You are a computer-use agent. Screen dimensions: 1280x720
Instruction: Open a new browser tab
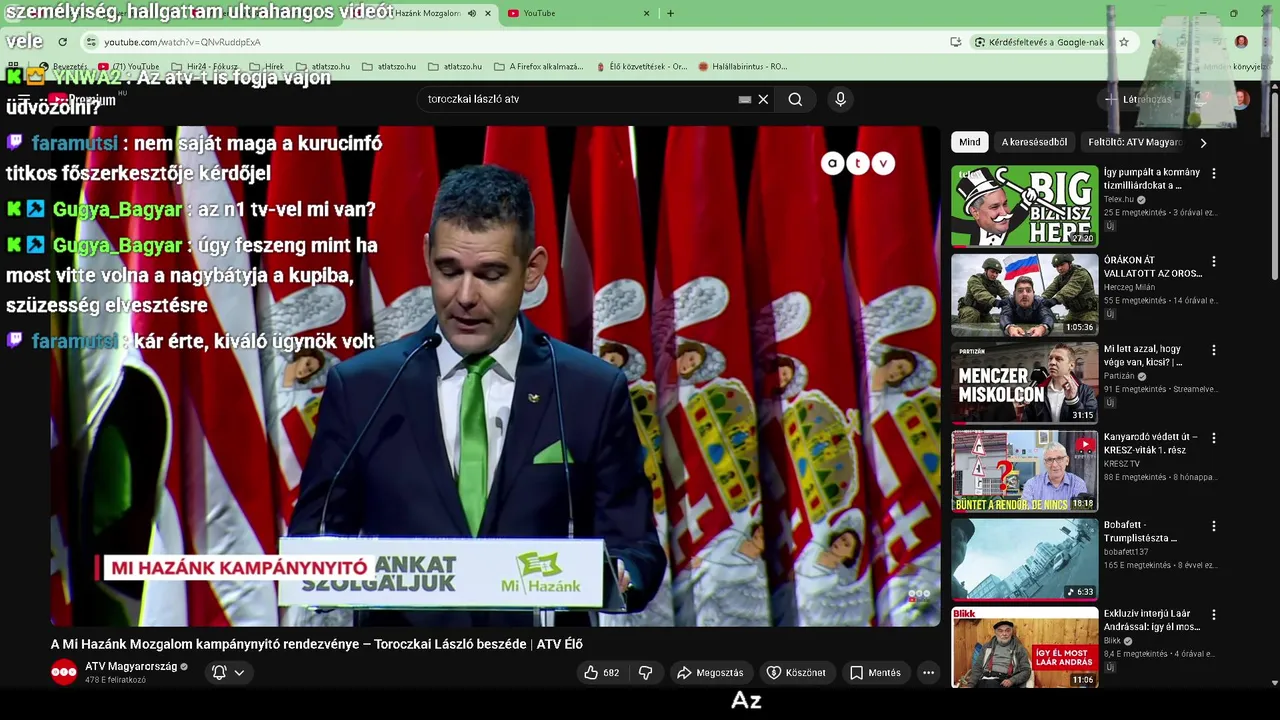pos(670,13)
